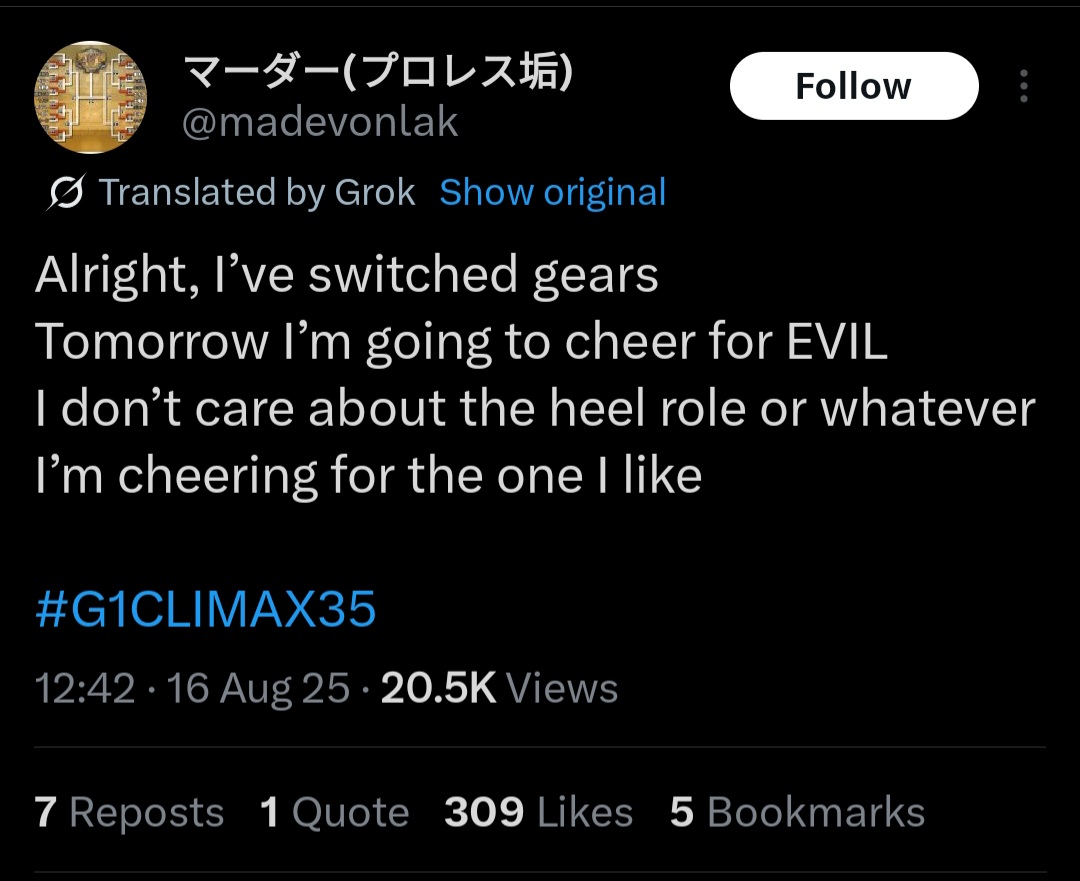Screen dimensions: 1080x881
Task: Click the 20.5K Views counter
Action: click(499, 688)
